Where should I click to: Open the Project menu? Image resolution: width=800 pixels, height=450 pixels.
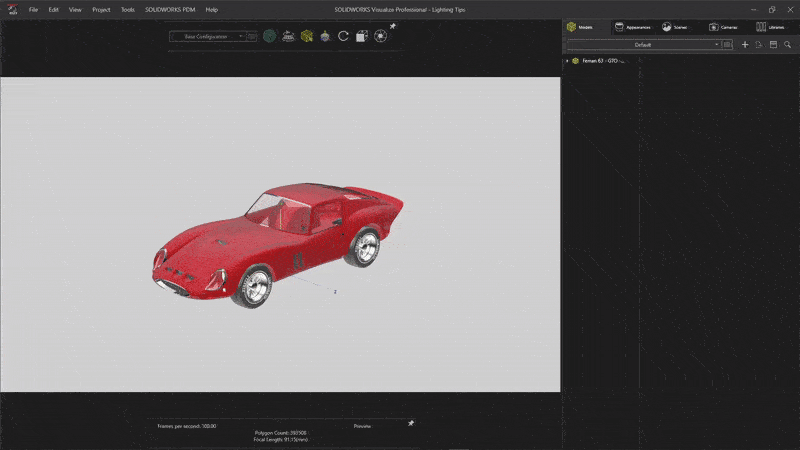[x=101, y=10]
